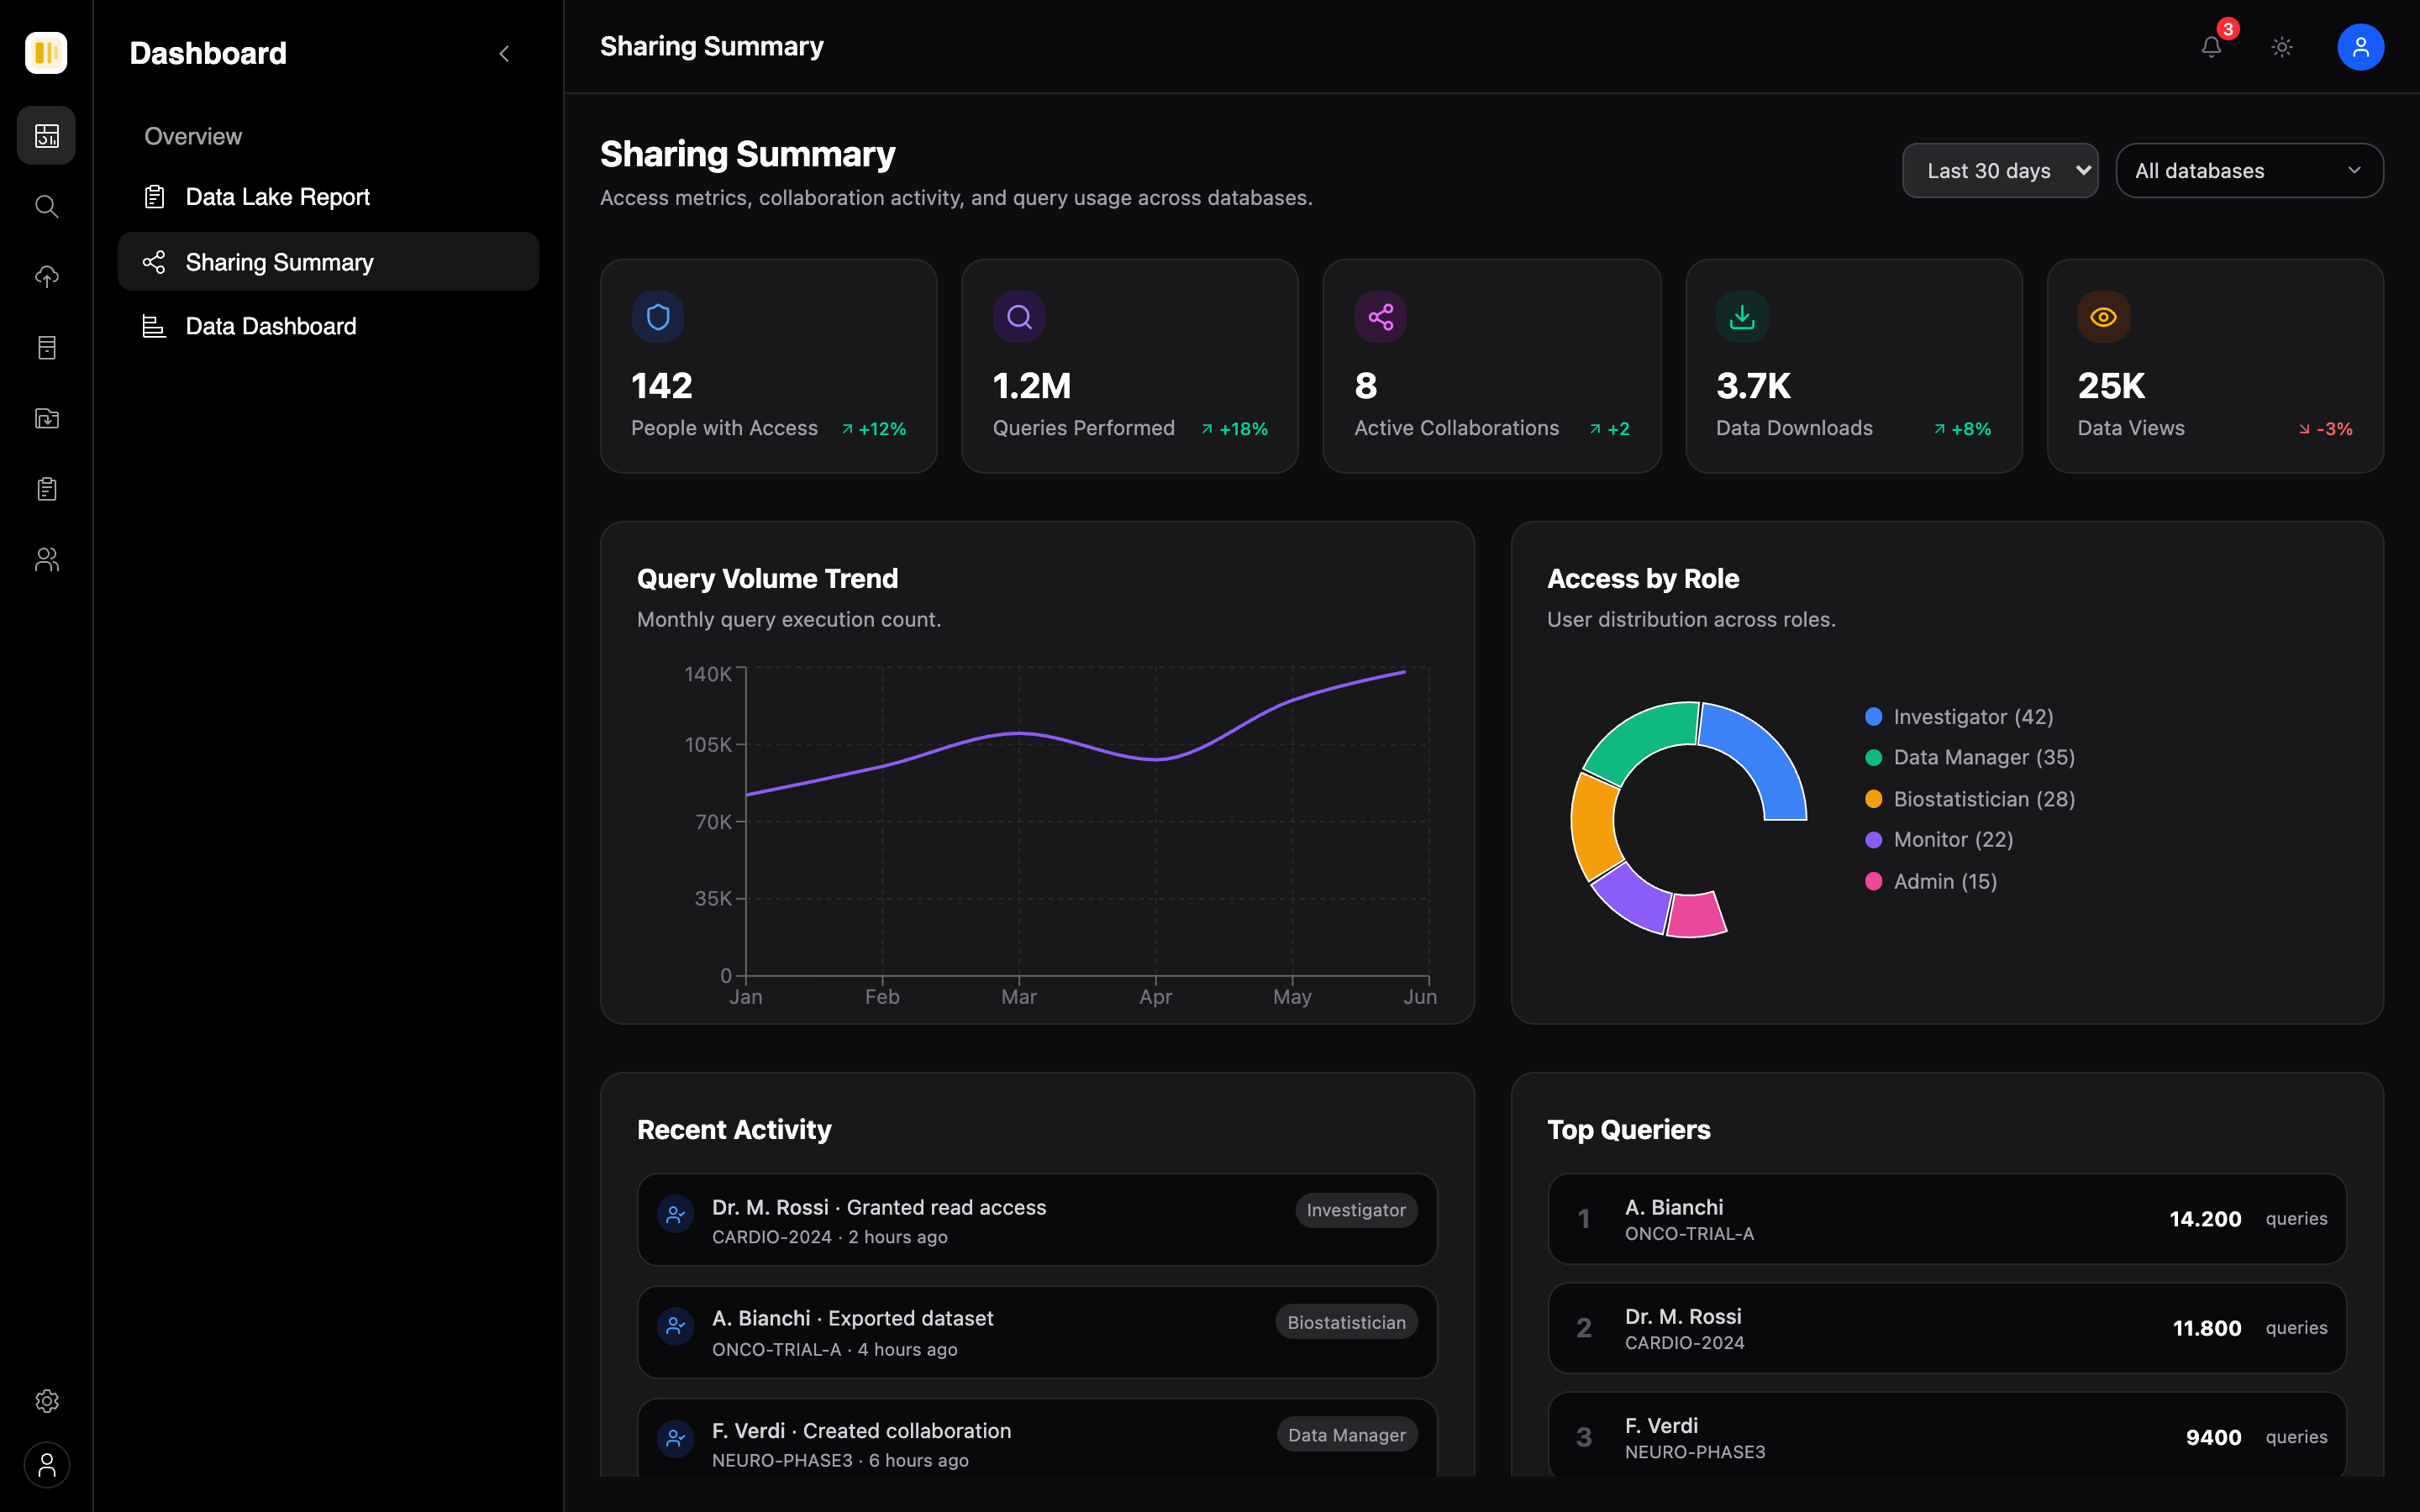This screenshot has height=1512, width=2420.
Task: Open the users group rail icon
Action: (x=46, y=559)
